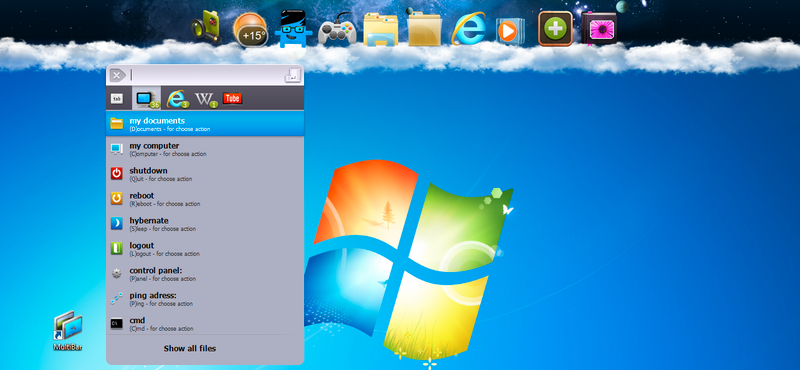800x370 pixels.
Task: Open the plain yellow folder dock icon
Action: pyautogui.click(x=424, y=30)
